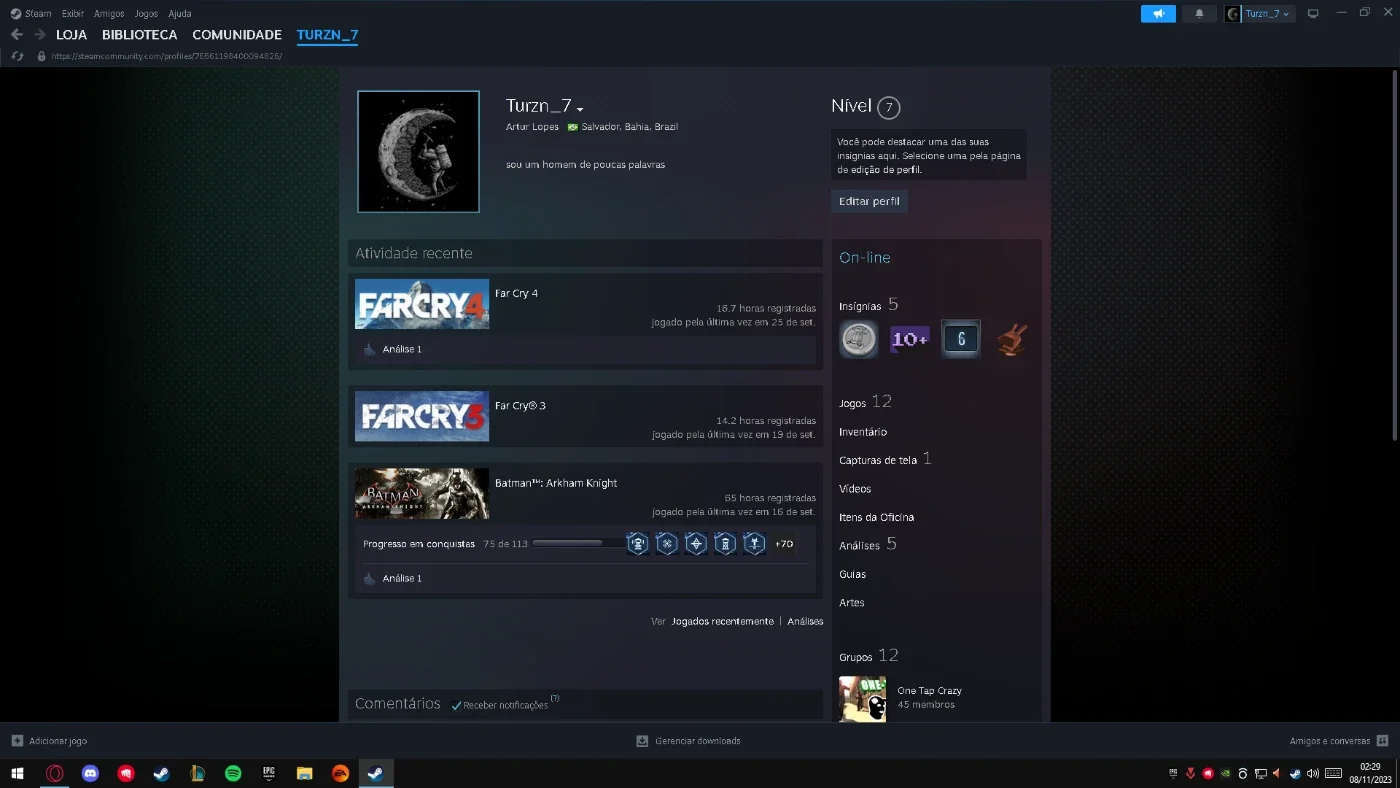Toggle the Receber notificações checkbox
The image size is (1400, 788).
[456, 705]
